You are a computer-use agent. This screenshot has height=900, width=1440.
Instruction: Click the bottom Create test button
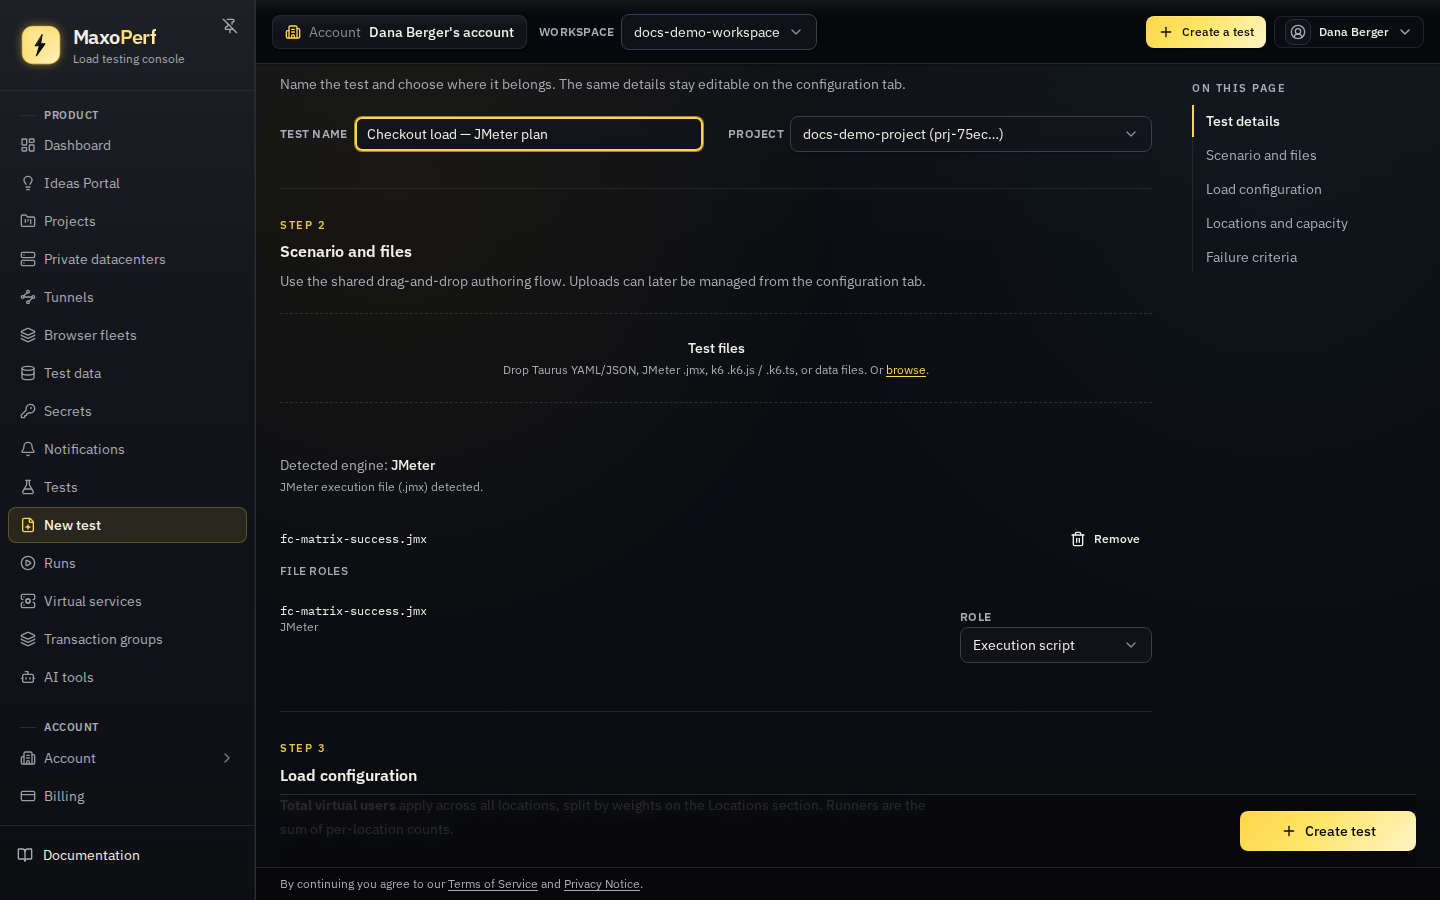[x=1327, y=831]
